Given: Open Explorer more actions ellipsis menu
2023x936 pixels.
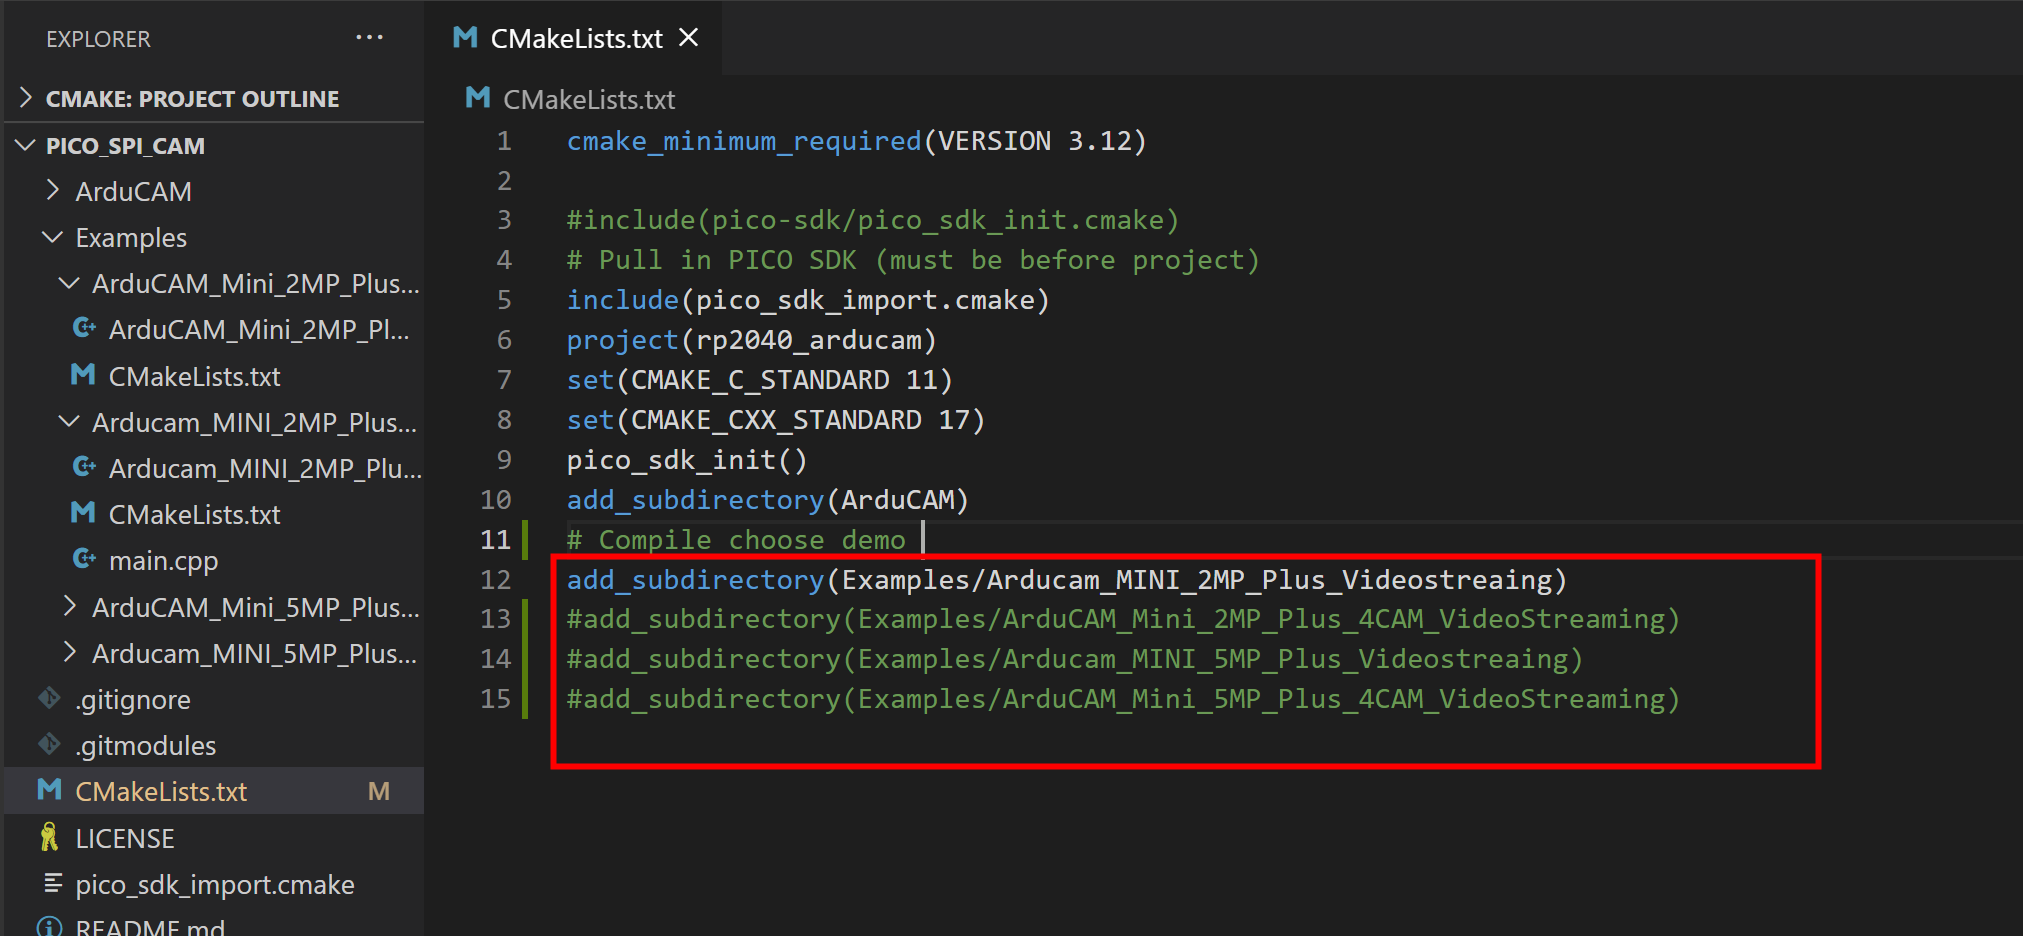Looking at the screenshot, I should pyautogui.click(x=369, y=38).
